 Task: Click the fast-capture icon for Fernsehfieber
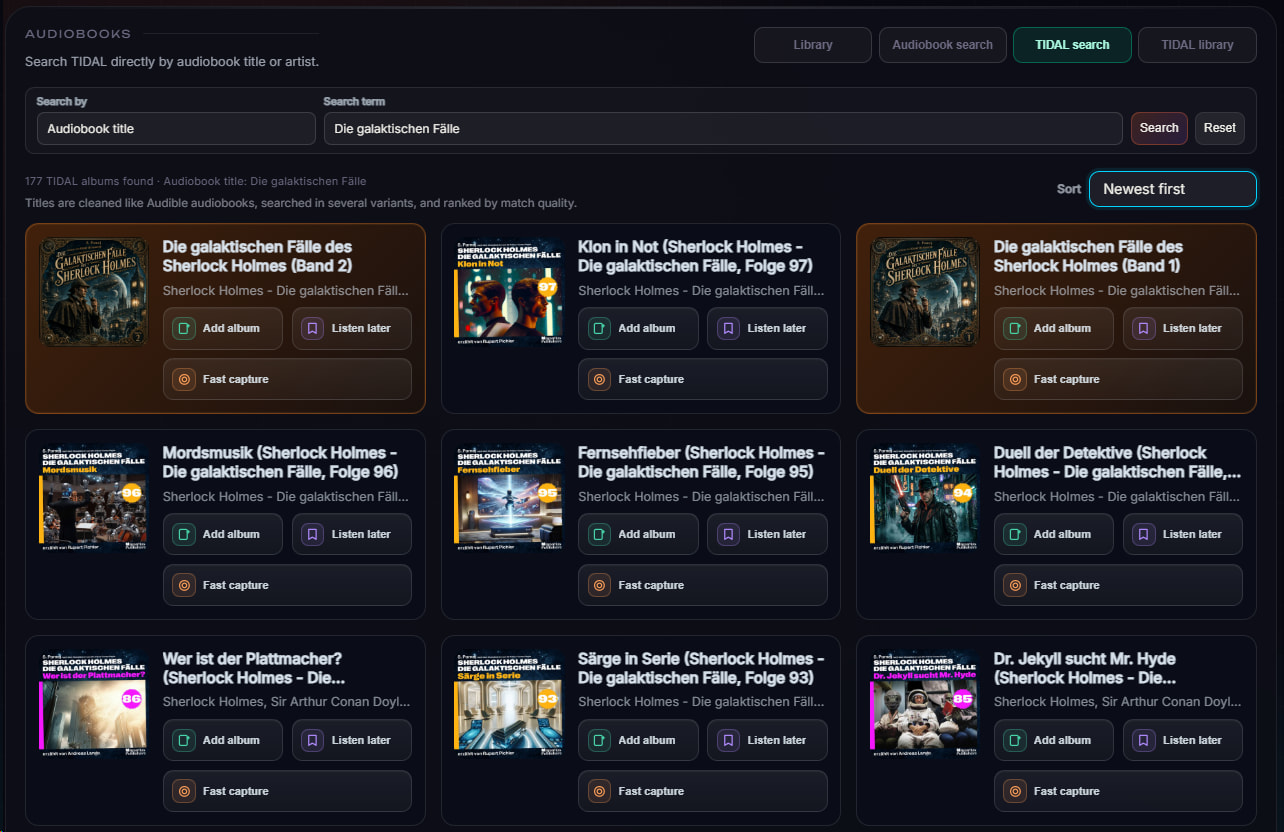click(x=599, y=585)
